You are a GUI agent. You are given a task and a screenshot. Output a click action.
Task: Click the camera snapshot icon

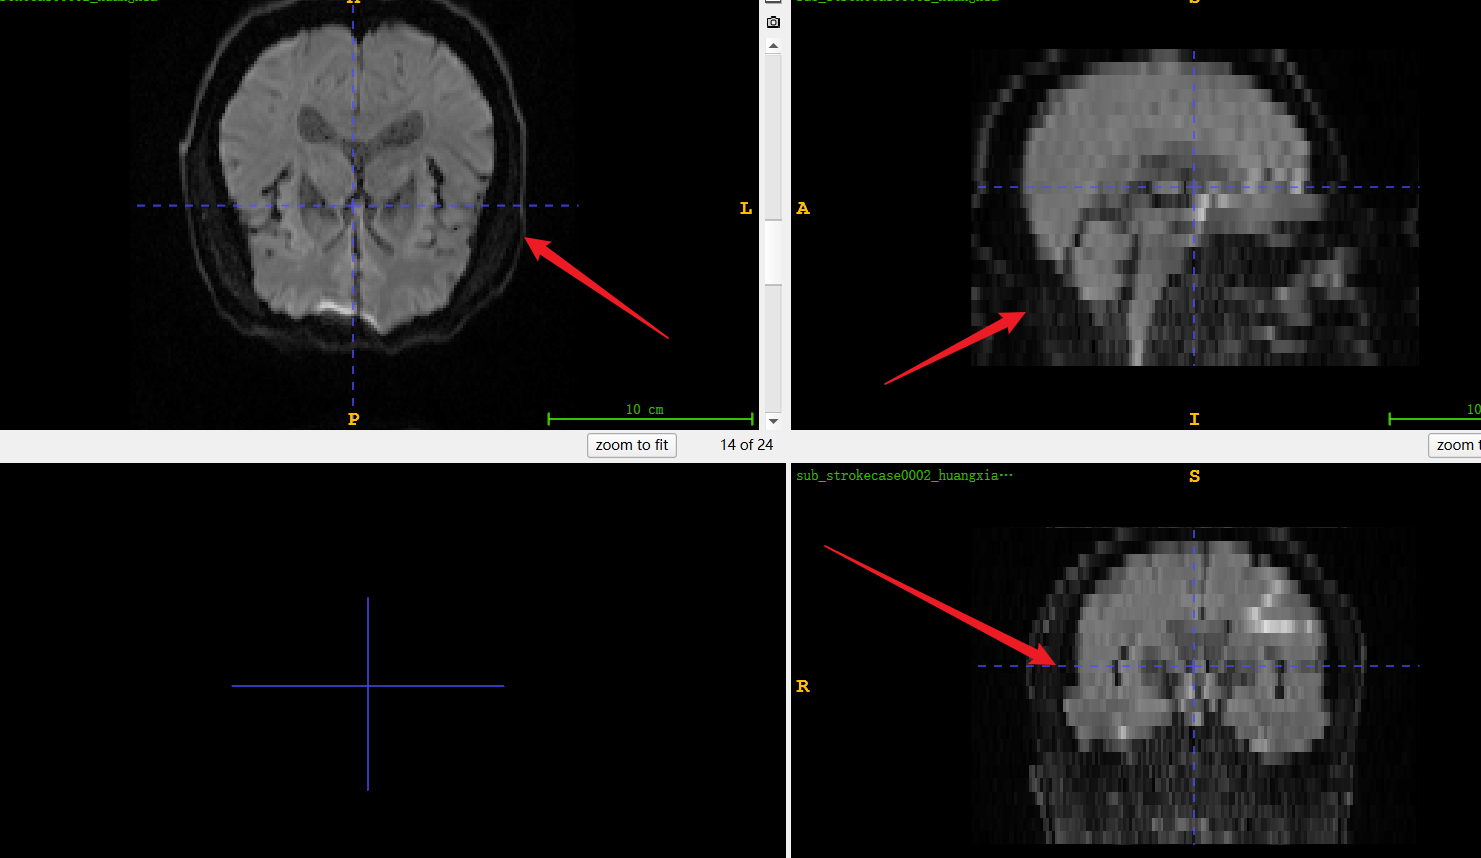click(x=773, y=22)
